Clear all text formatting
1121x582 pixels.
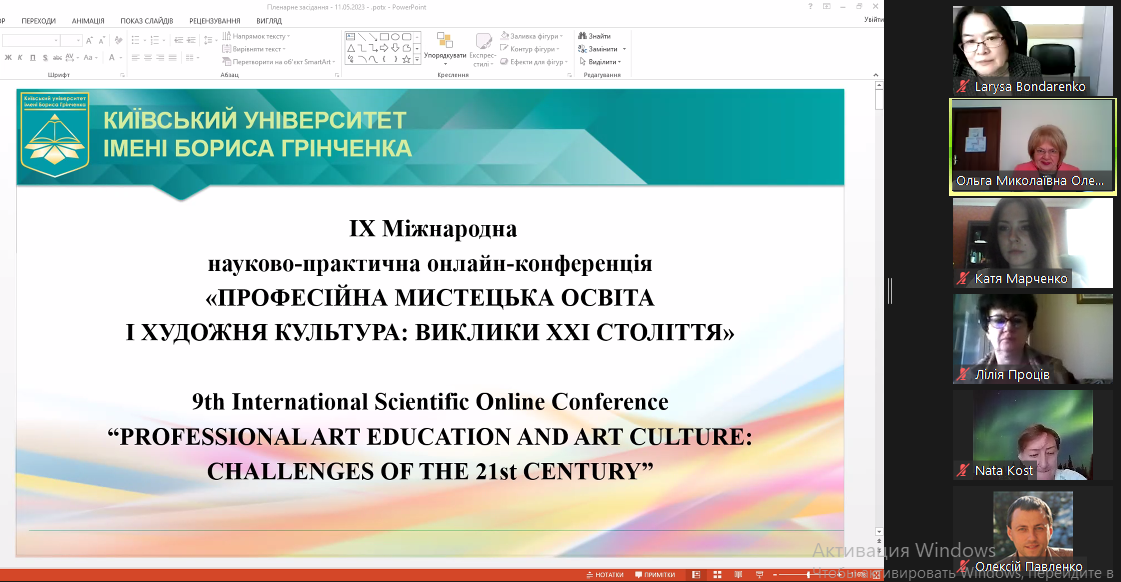coord(119,41)
